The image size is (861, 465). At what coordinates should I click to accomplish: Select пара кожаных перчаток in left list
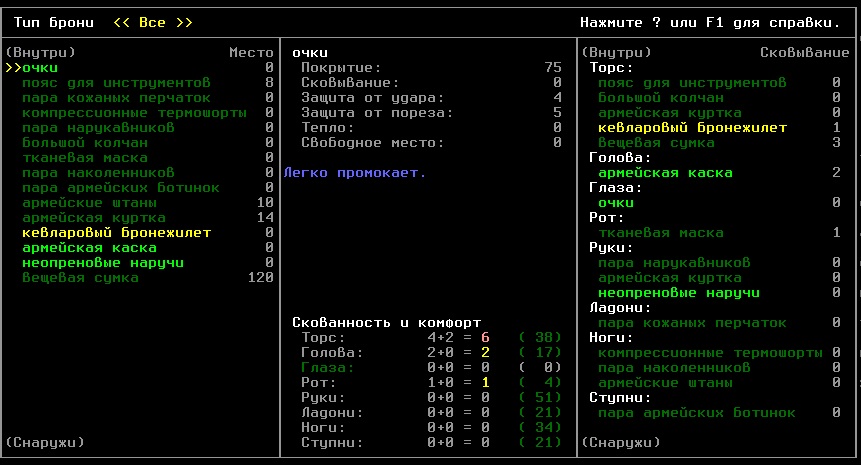pos(116,98)
